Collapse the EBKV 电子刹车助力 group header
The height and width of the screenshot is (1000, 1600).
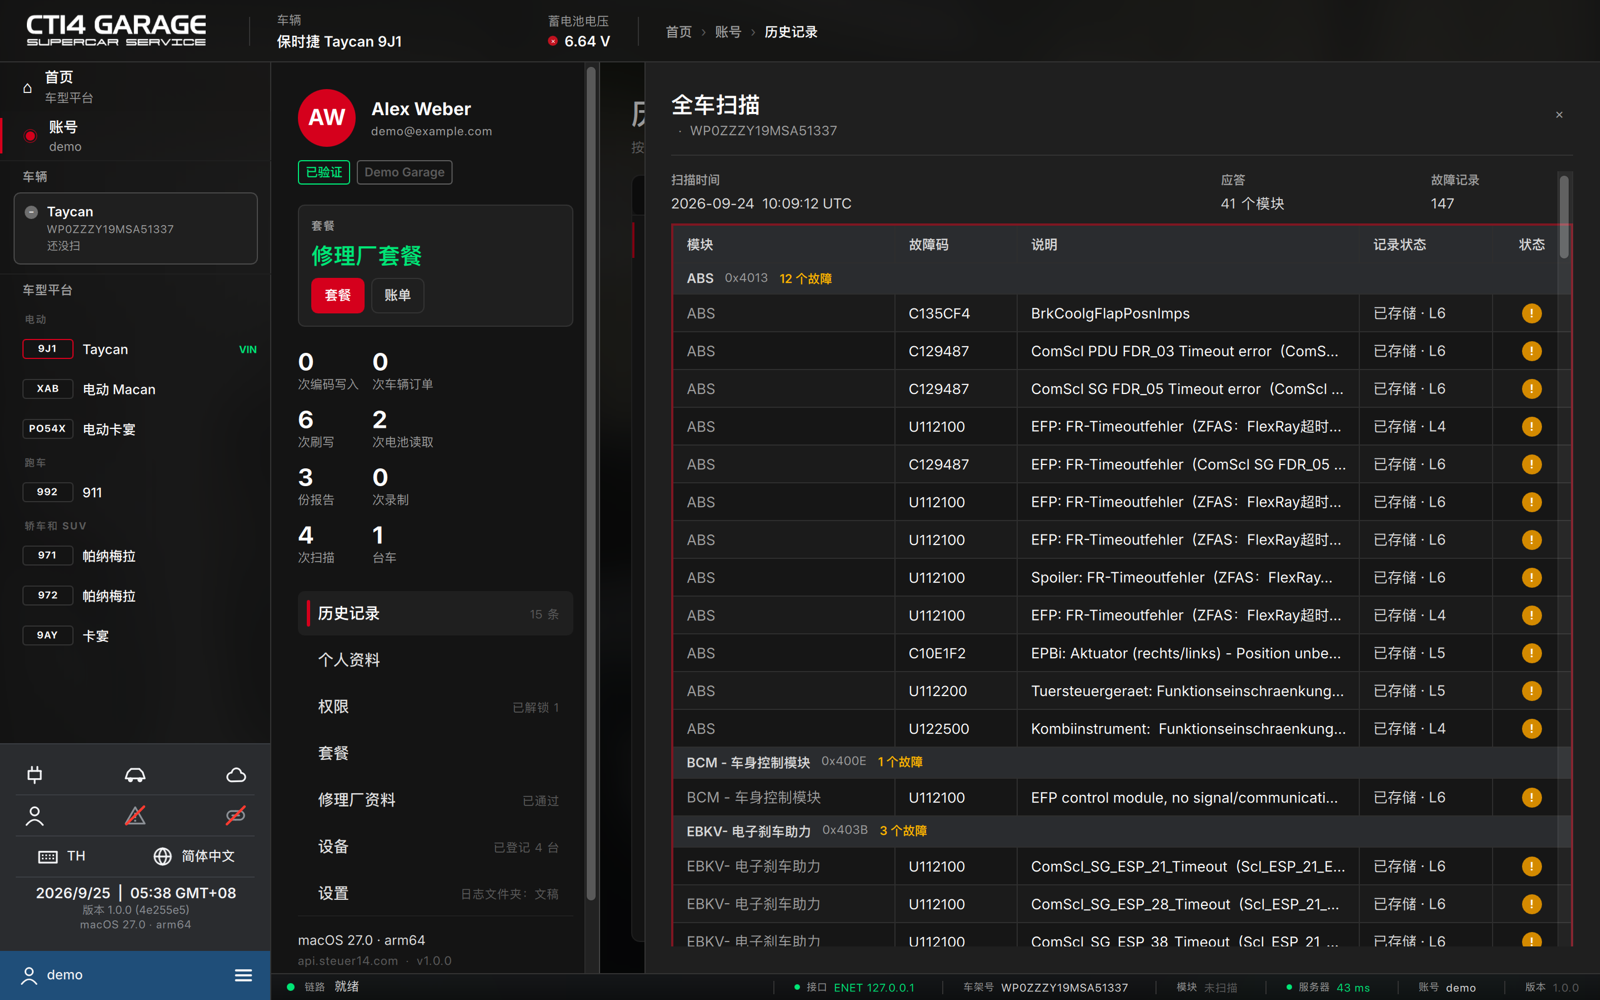[1120, 831]
